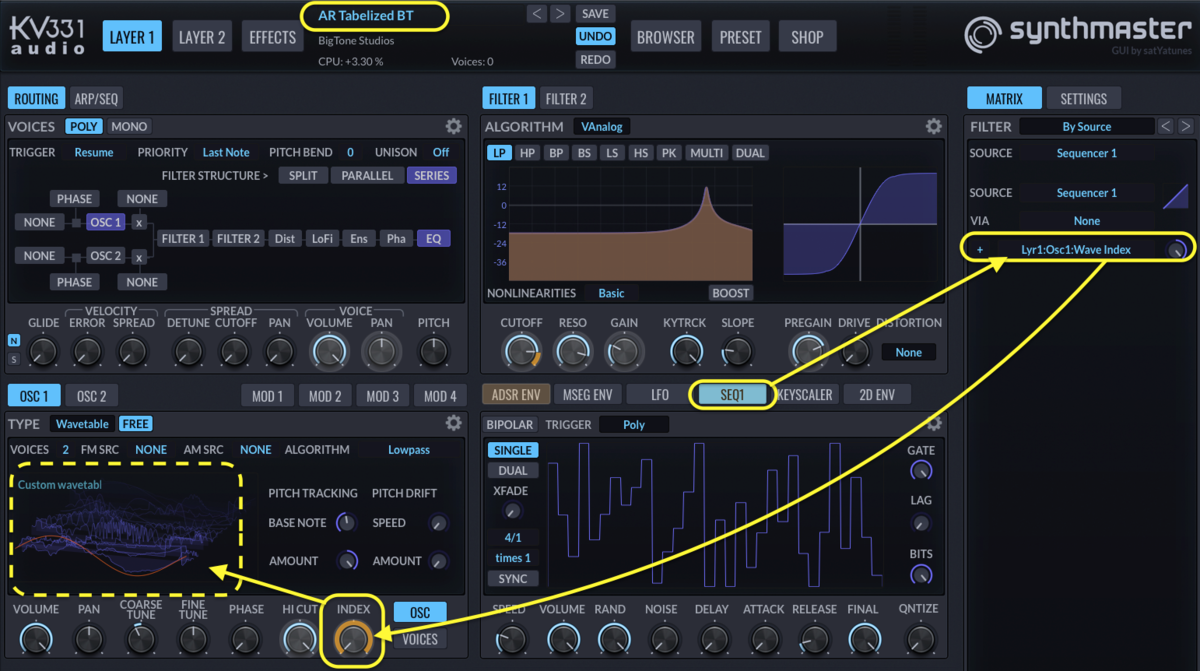Click the matrix filter previous arrow
1200x671 pixels.
tap(1165, 126)
